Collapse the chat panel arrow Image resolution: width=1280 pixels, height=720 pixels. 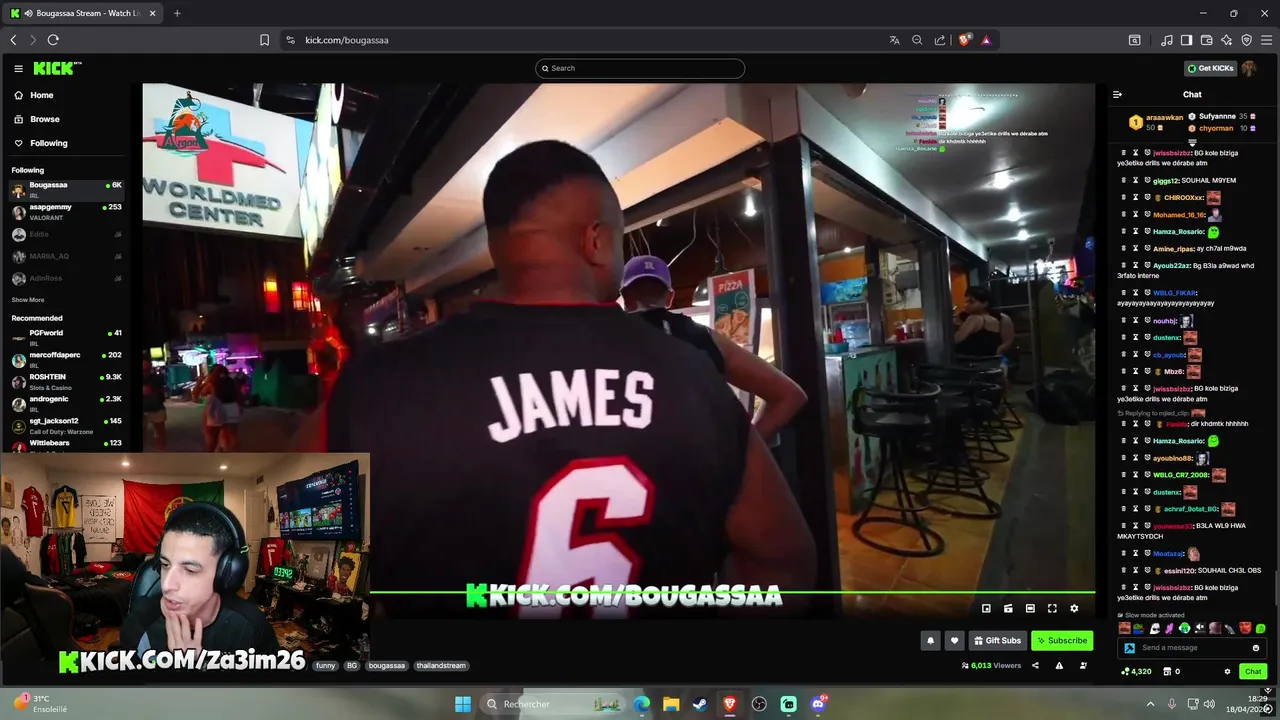point(1117,95)
